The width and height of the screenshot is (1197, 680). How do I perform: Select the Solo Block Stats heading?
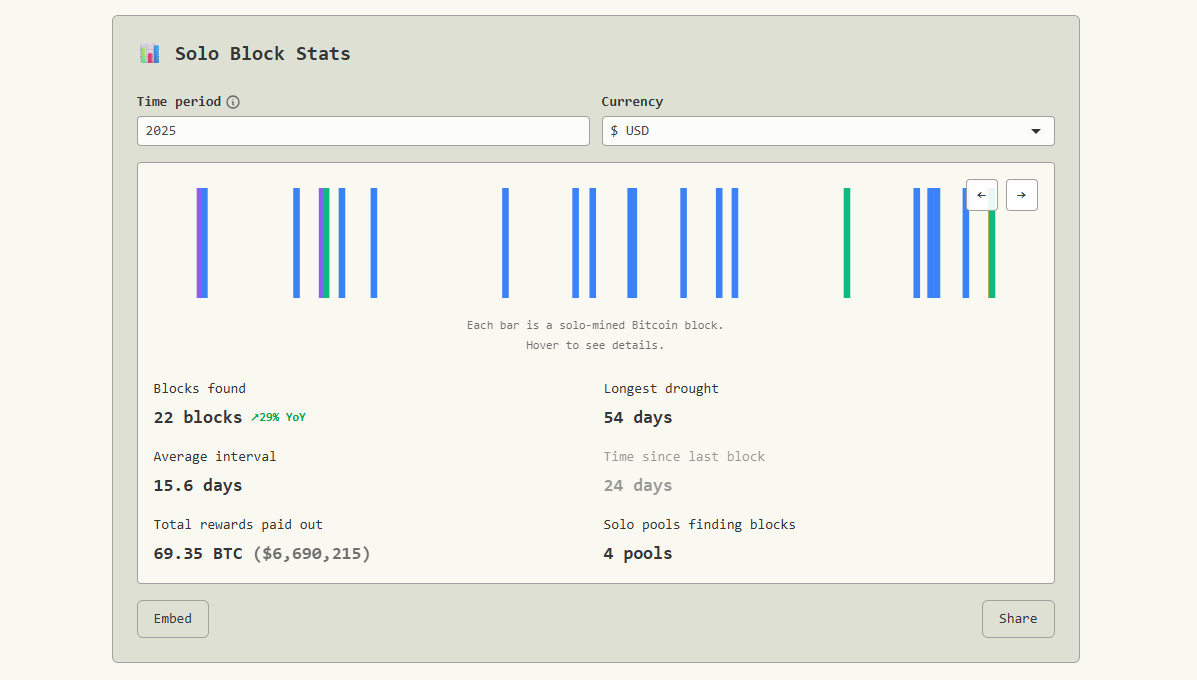click(262, 53)
